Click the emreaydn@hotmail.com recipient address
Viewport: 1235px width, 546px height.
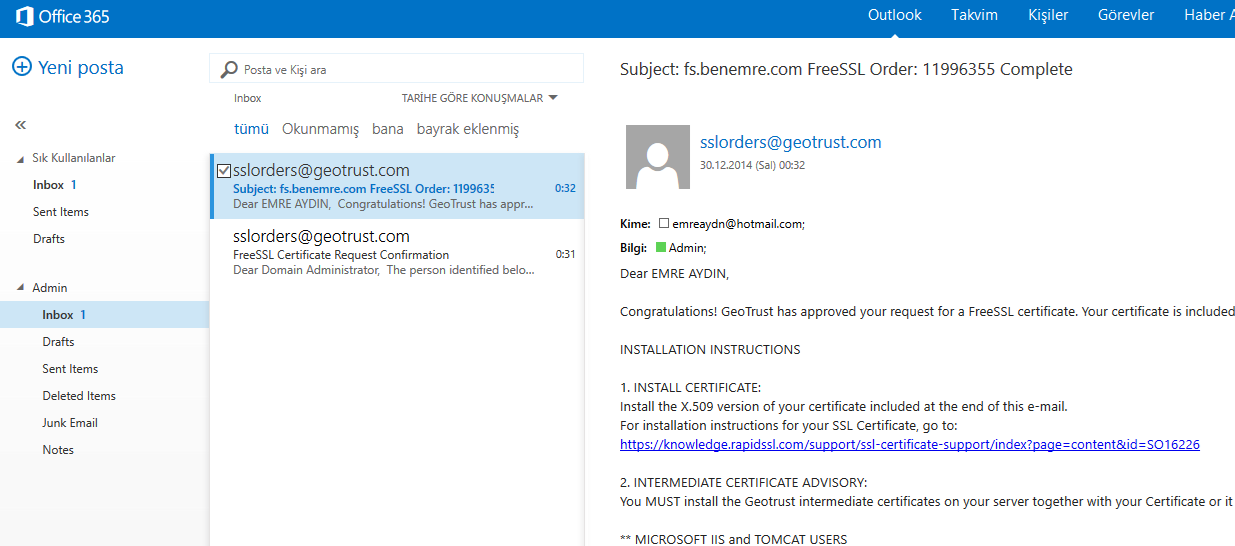[x=738, y=225]
